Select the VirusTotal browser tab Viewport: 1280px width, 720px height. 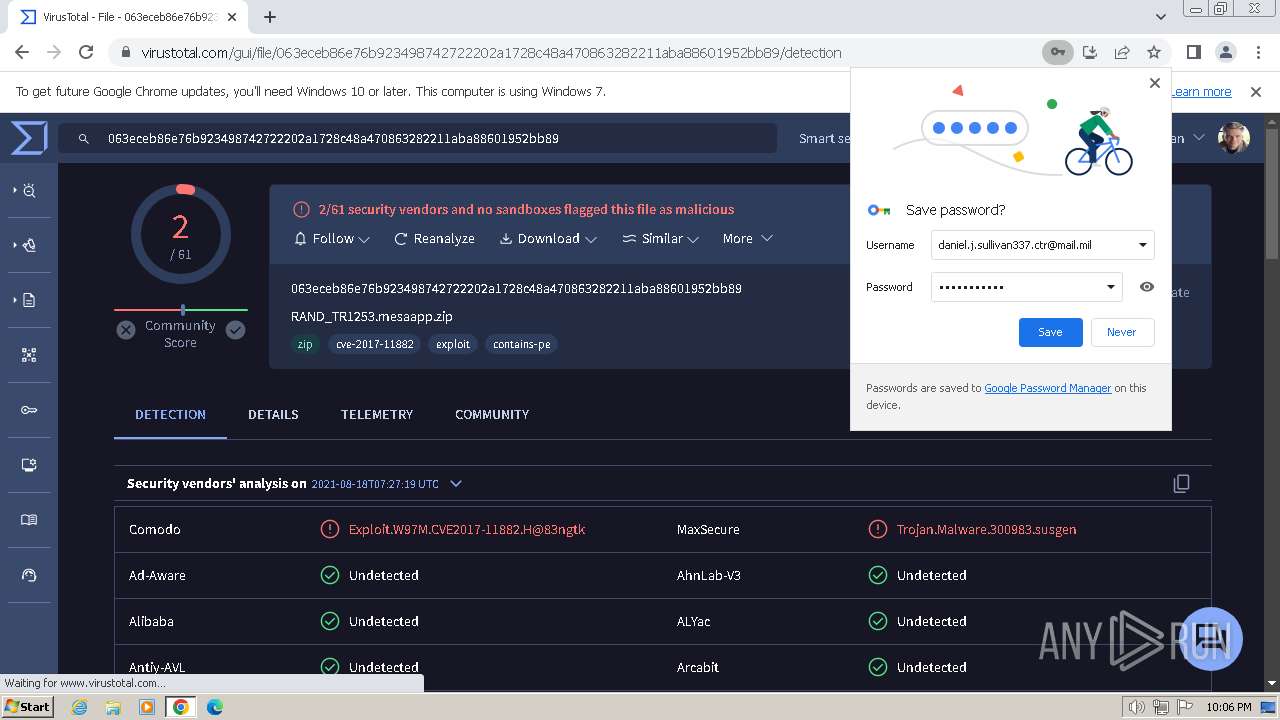pyautogui.click(x=130, y=17)
